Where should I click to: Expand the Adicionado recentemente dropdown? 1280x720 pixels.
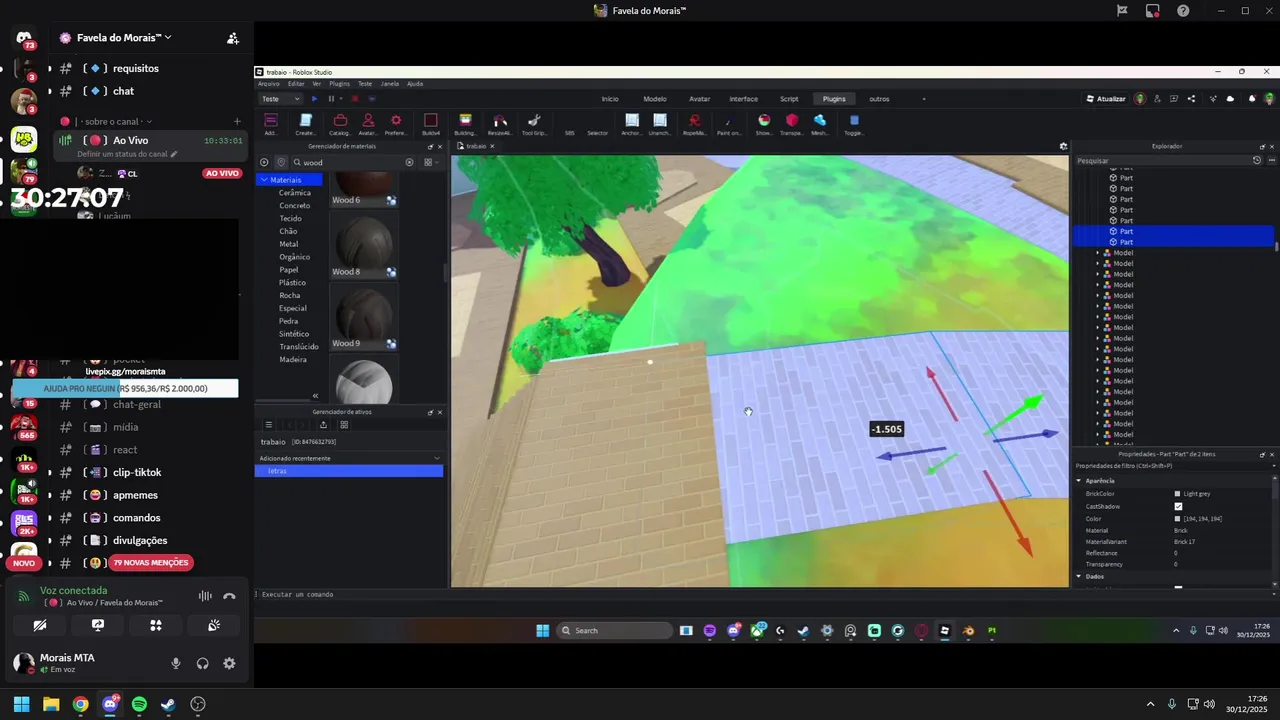[437, 458]
